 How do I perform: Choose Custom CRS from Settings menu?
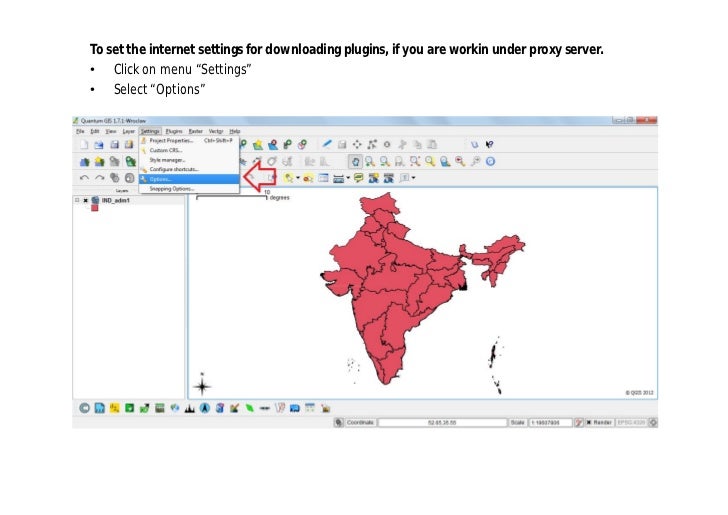point(189,150)
